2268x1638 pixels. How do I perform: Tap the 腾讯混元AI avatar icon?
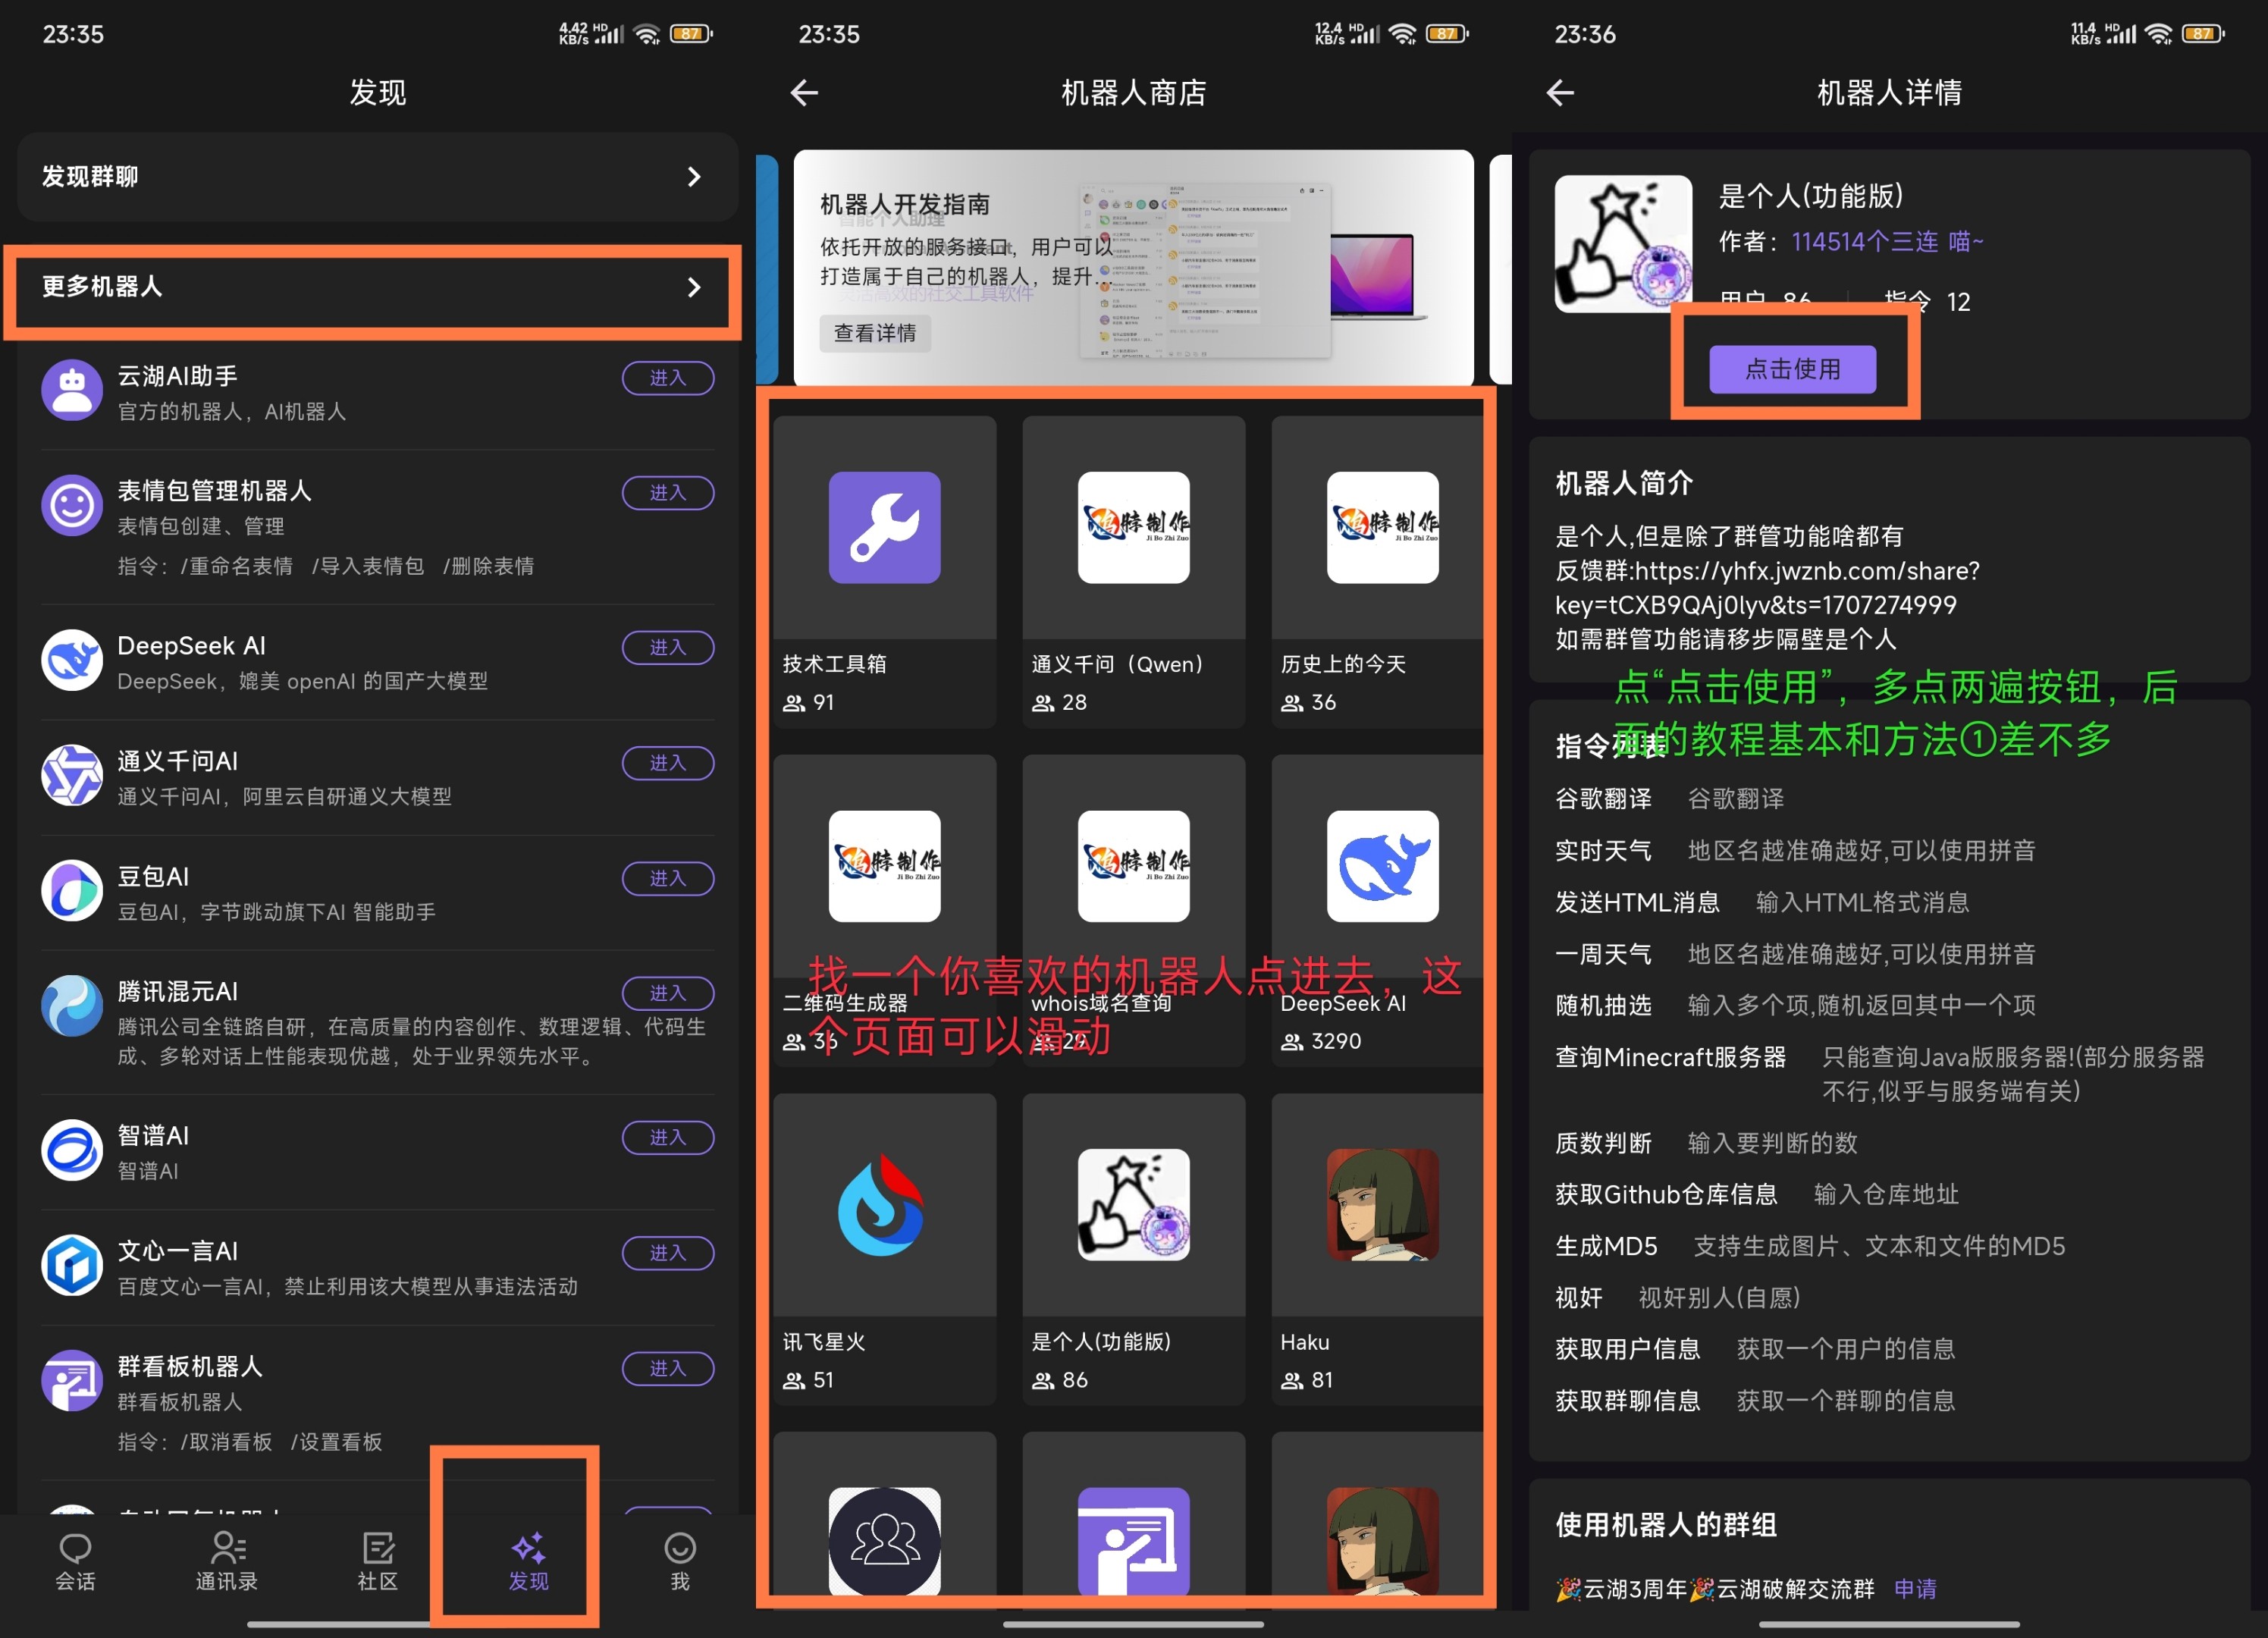coord(72,1006)
